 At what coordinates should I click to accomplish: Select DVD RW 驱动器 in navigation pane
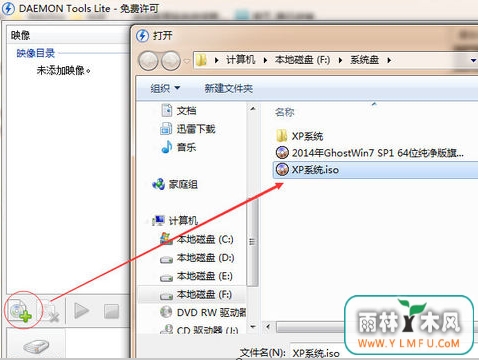[203, 312]
